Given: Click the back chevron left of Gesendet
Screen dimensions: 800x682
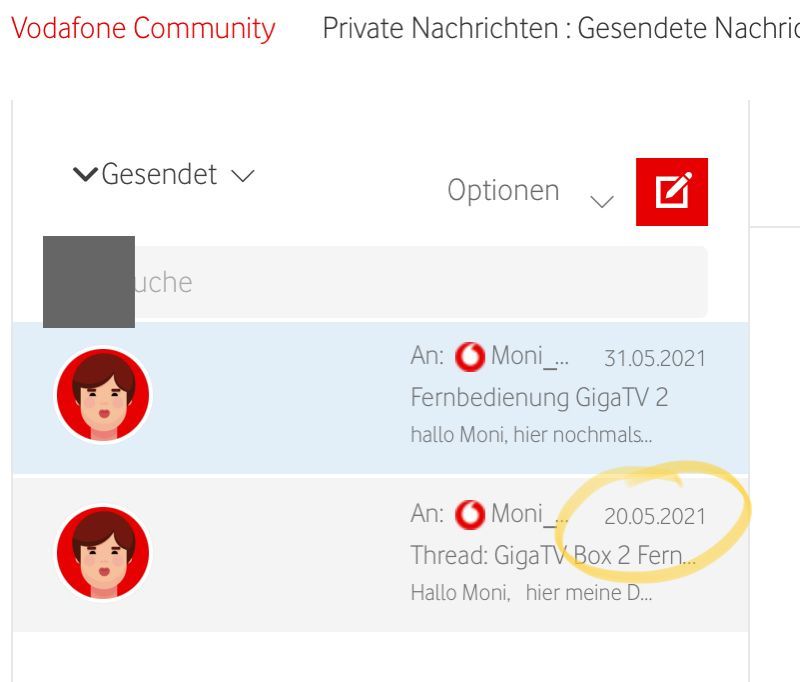Looking at the screenshot, I should pyautogui.click(x=85, y=174).
